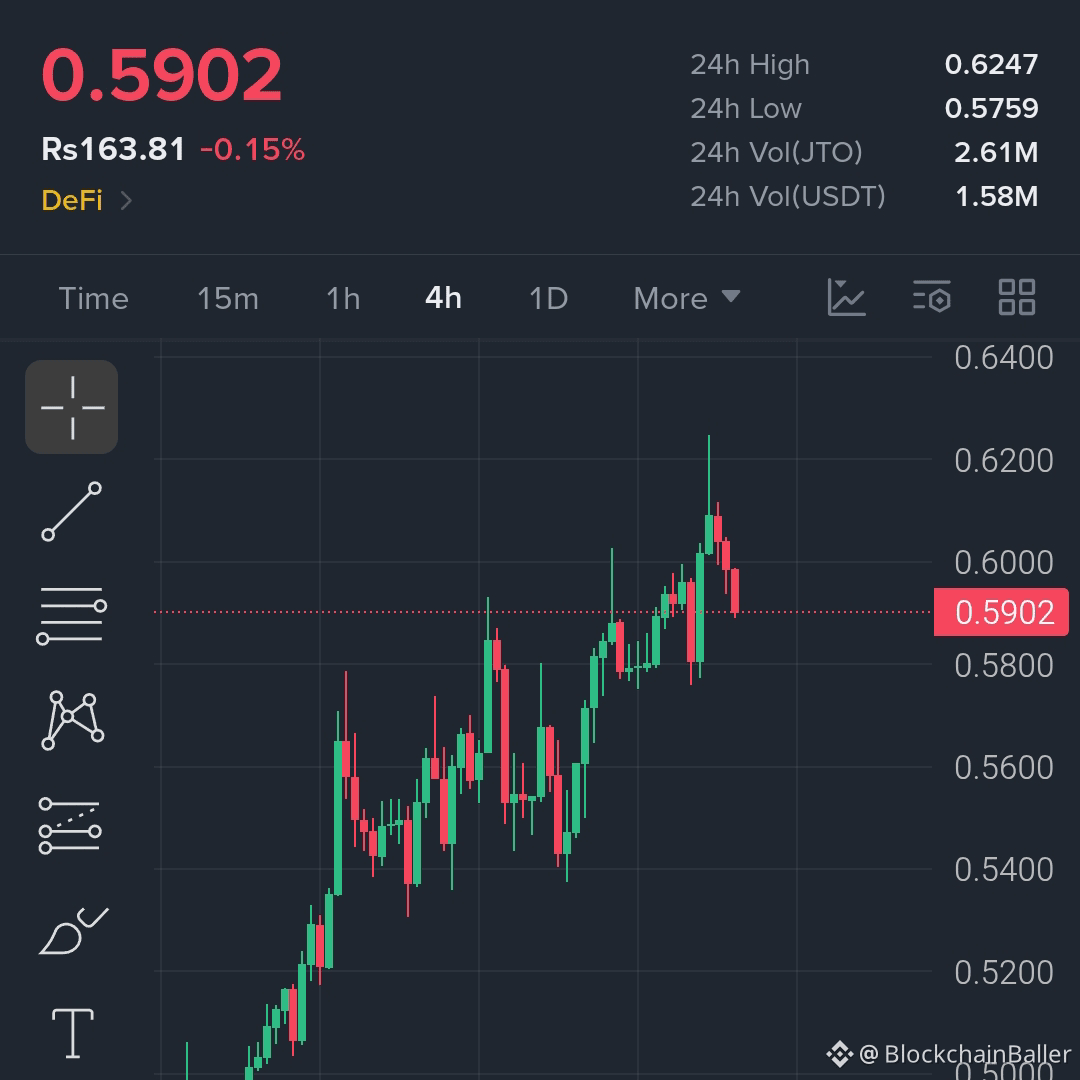Select the 4h interval
Image resolution: width=1080 pixels, height=1080 pixels.
coord(444,298)
